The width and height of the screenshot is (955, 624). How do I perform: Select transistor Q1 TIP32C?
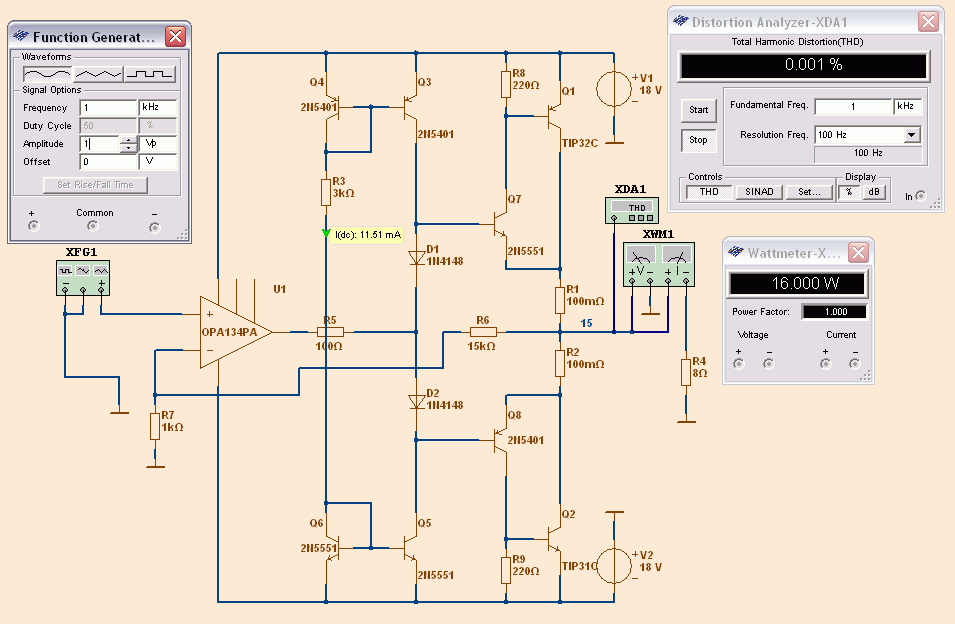(553, 114)
